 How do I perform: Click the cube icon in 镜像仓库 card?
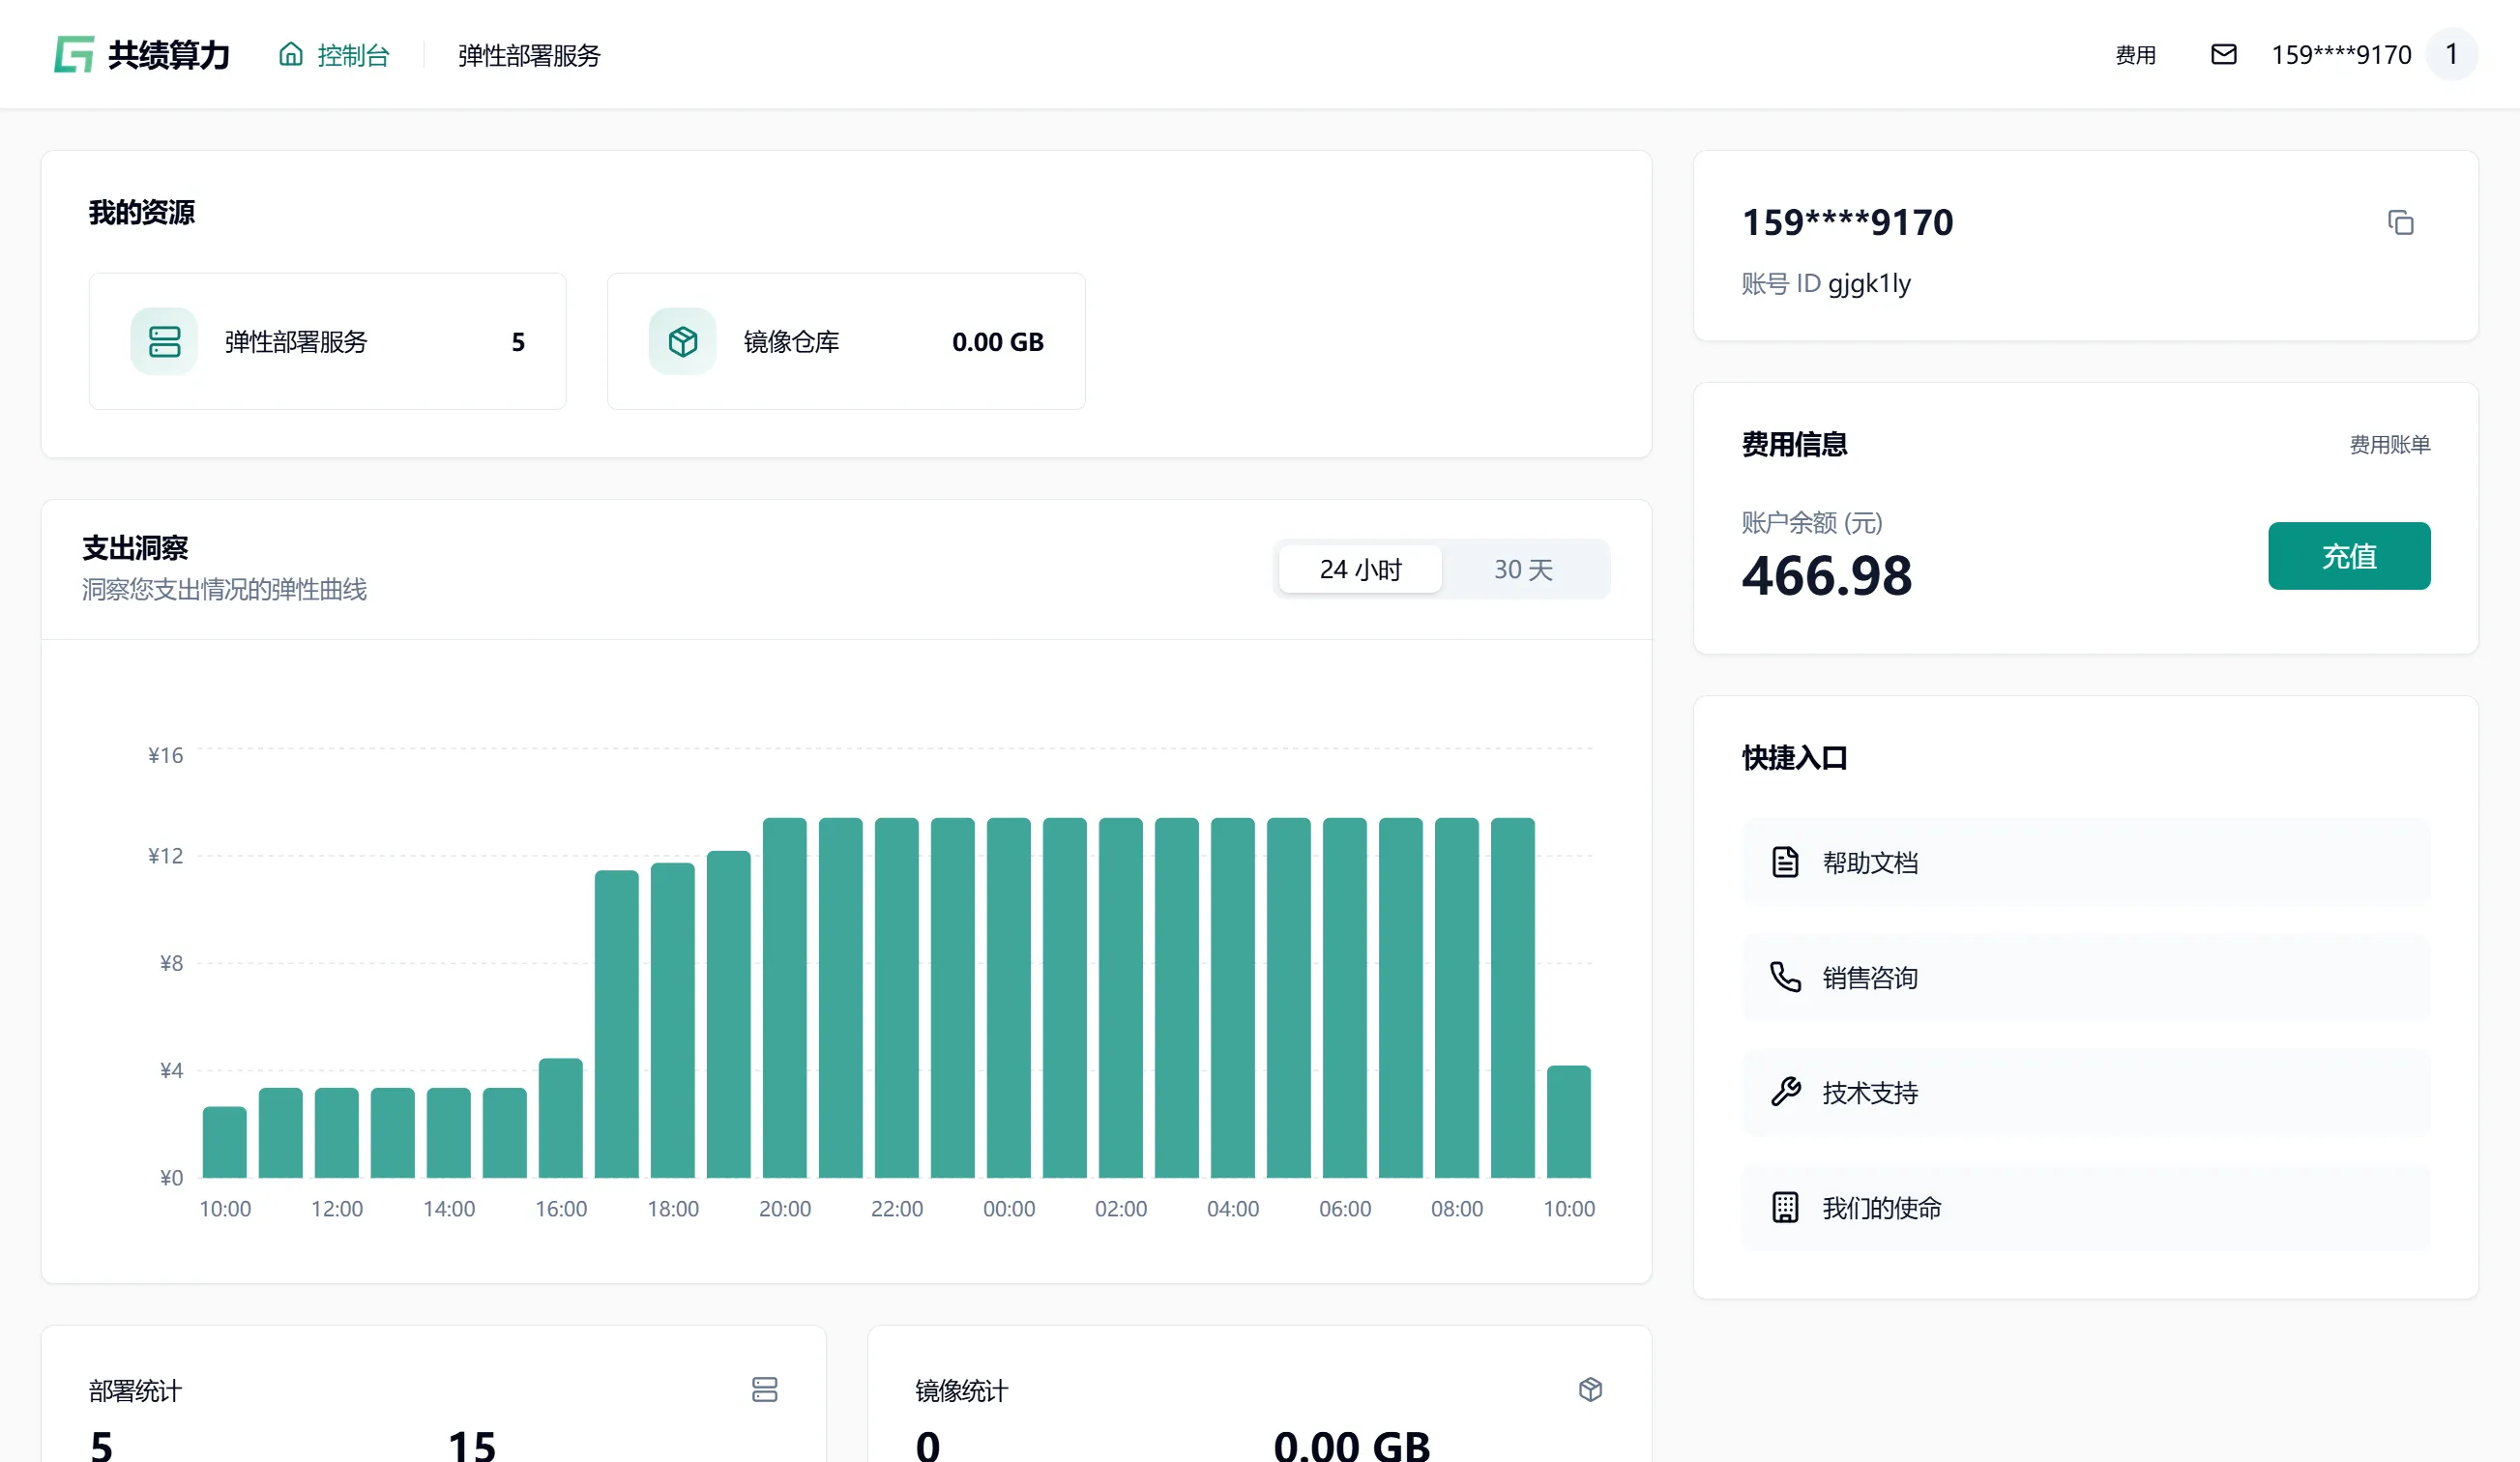click(682, 341)
